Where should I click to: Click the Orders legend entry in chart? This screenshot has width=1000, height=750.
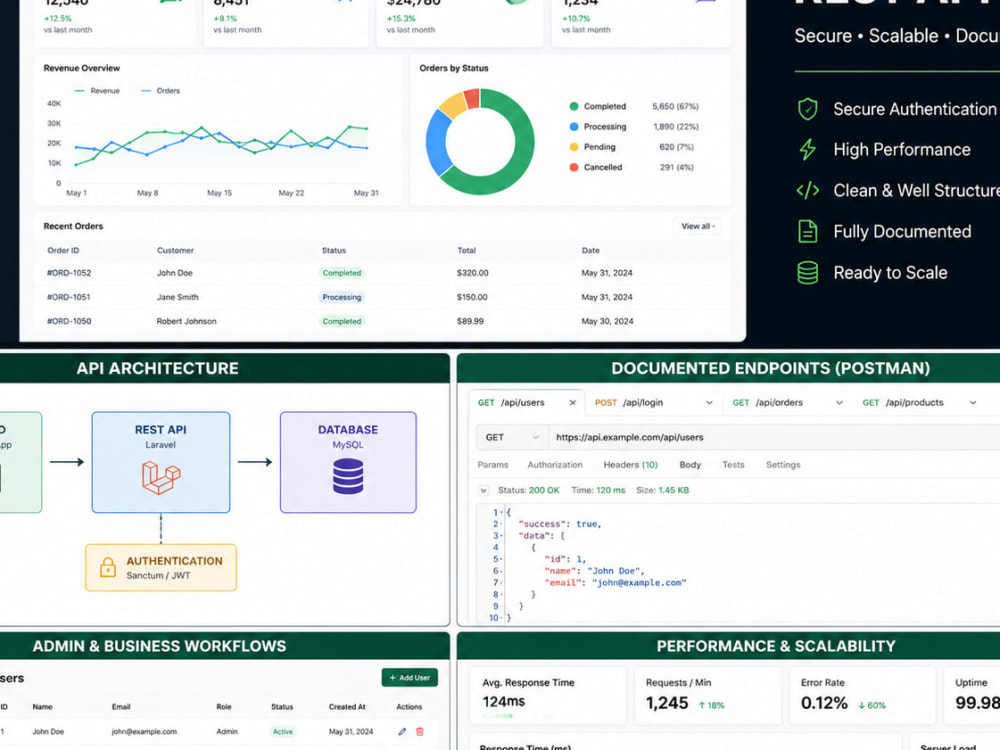coord(160,91)
